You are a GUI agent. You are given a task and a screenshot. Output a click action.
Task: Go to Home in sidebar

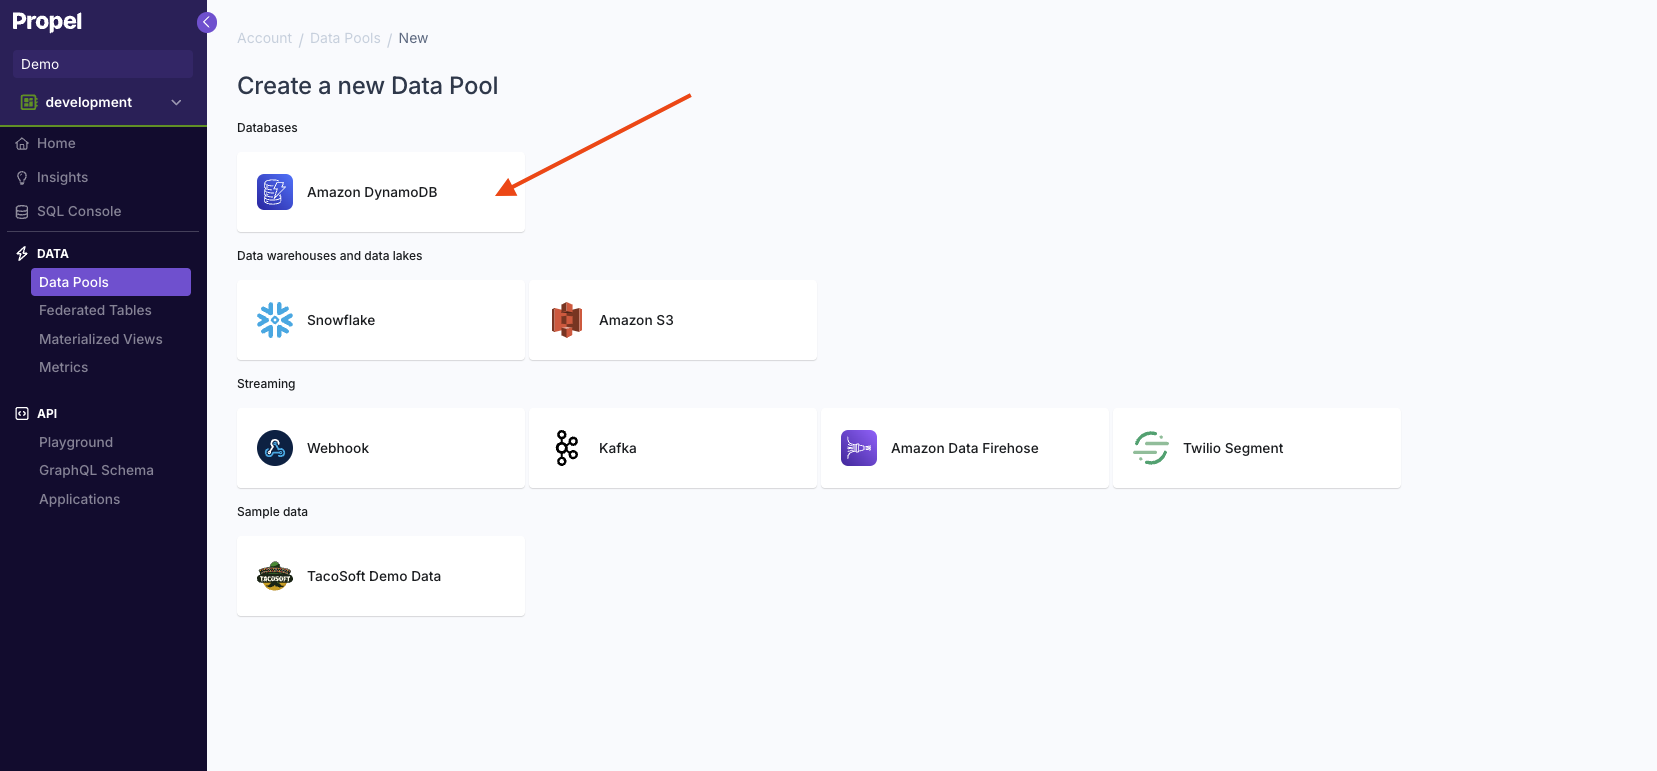tap(56, 144)
